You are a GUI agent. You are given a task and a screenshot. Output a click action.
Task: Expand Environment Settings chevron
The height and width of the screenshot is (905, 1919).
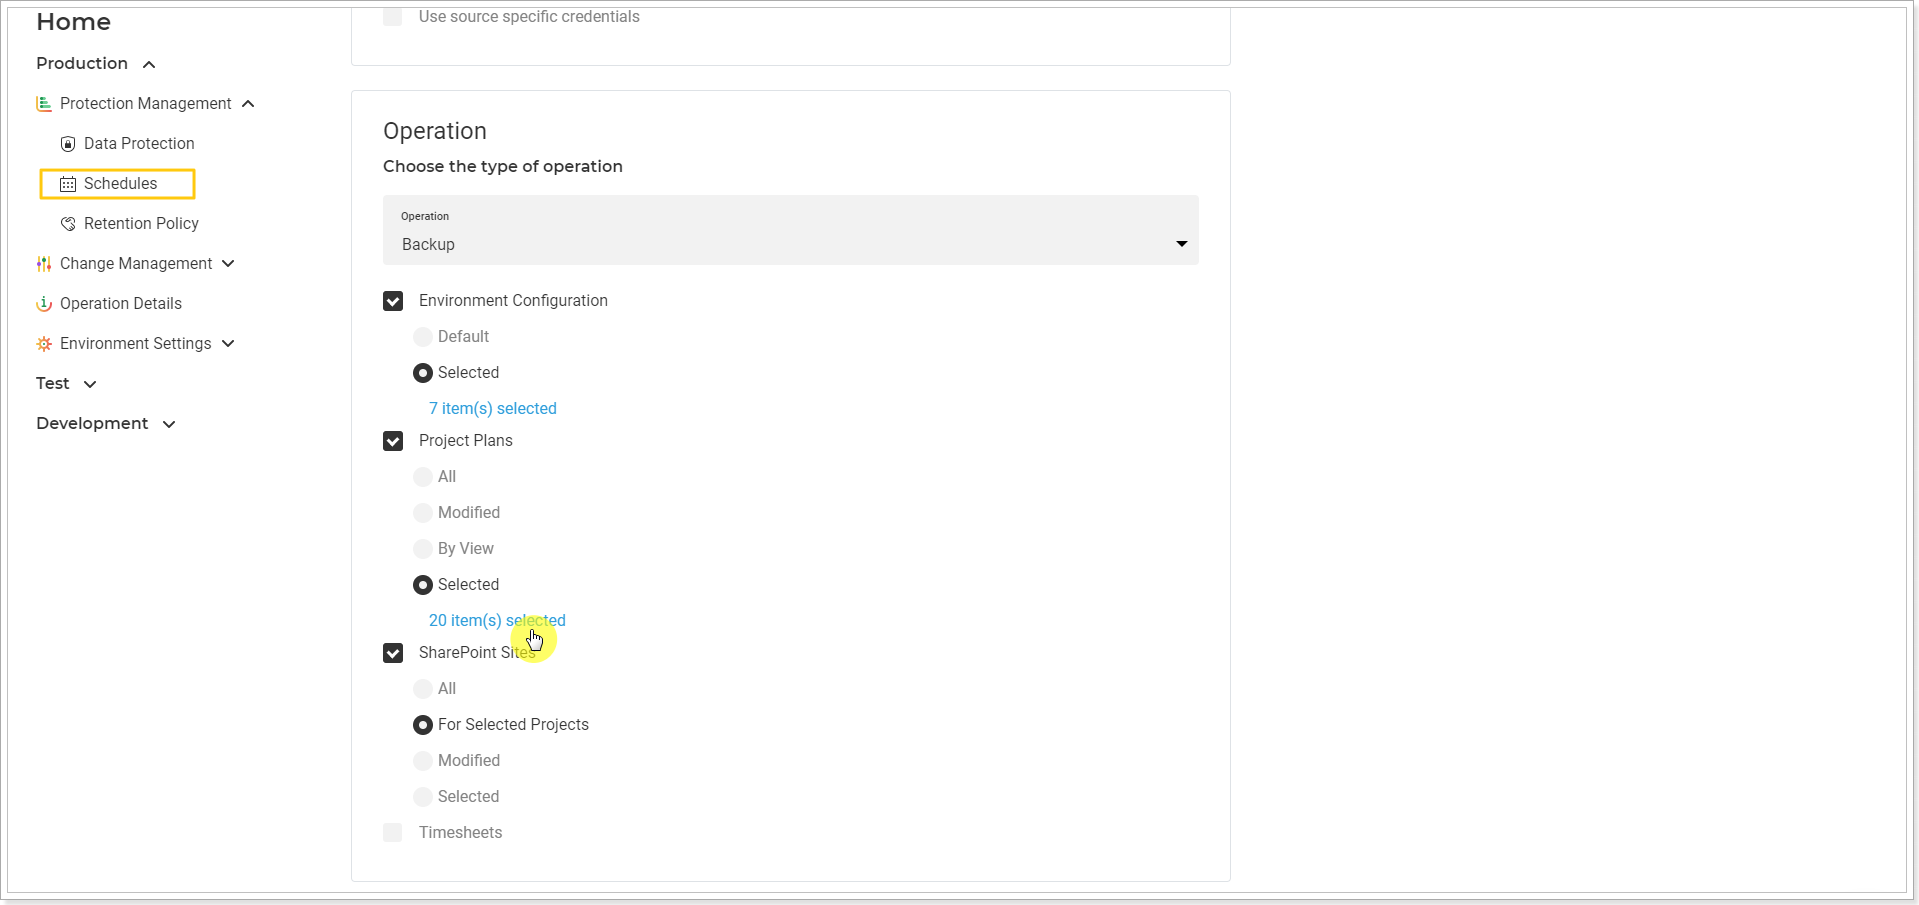tap(228, 344)
